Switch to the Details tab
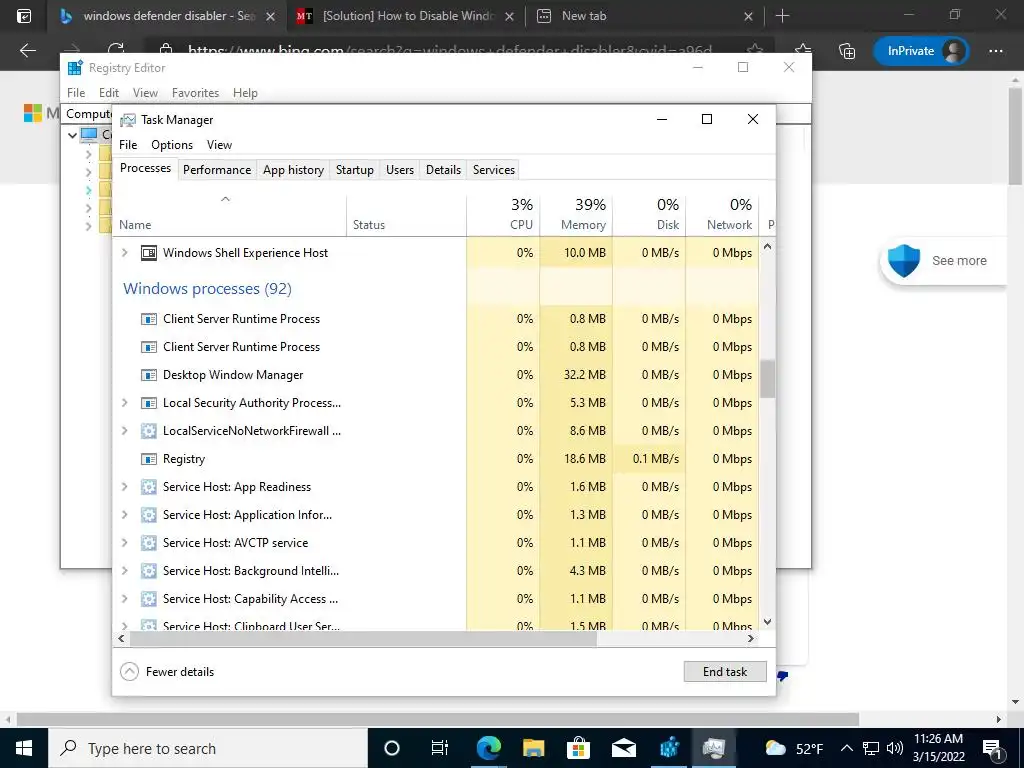Viewport: 1024px width, 768px height. 443,170
